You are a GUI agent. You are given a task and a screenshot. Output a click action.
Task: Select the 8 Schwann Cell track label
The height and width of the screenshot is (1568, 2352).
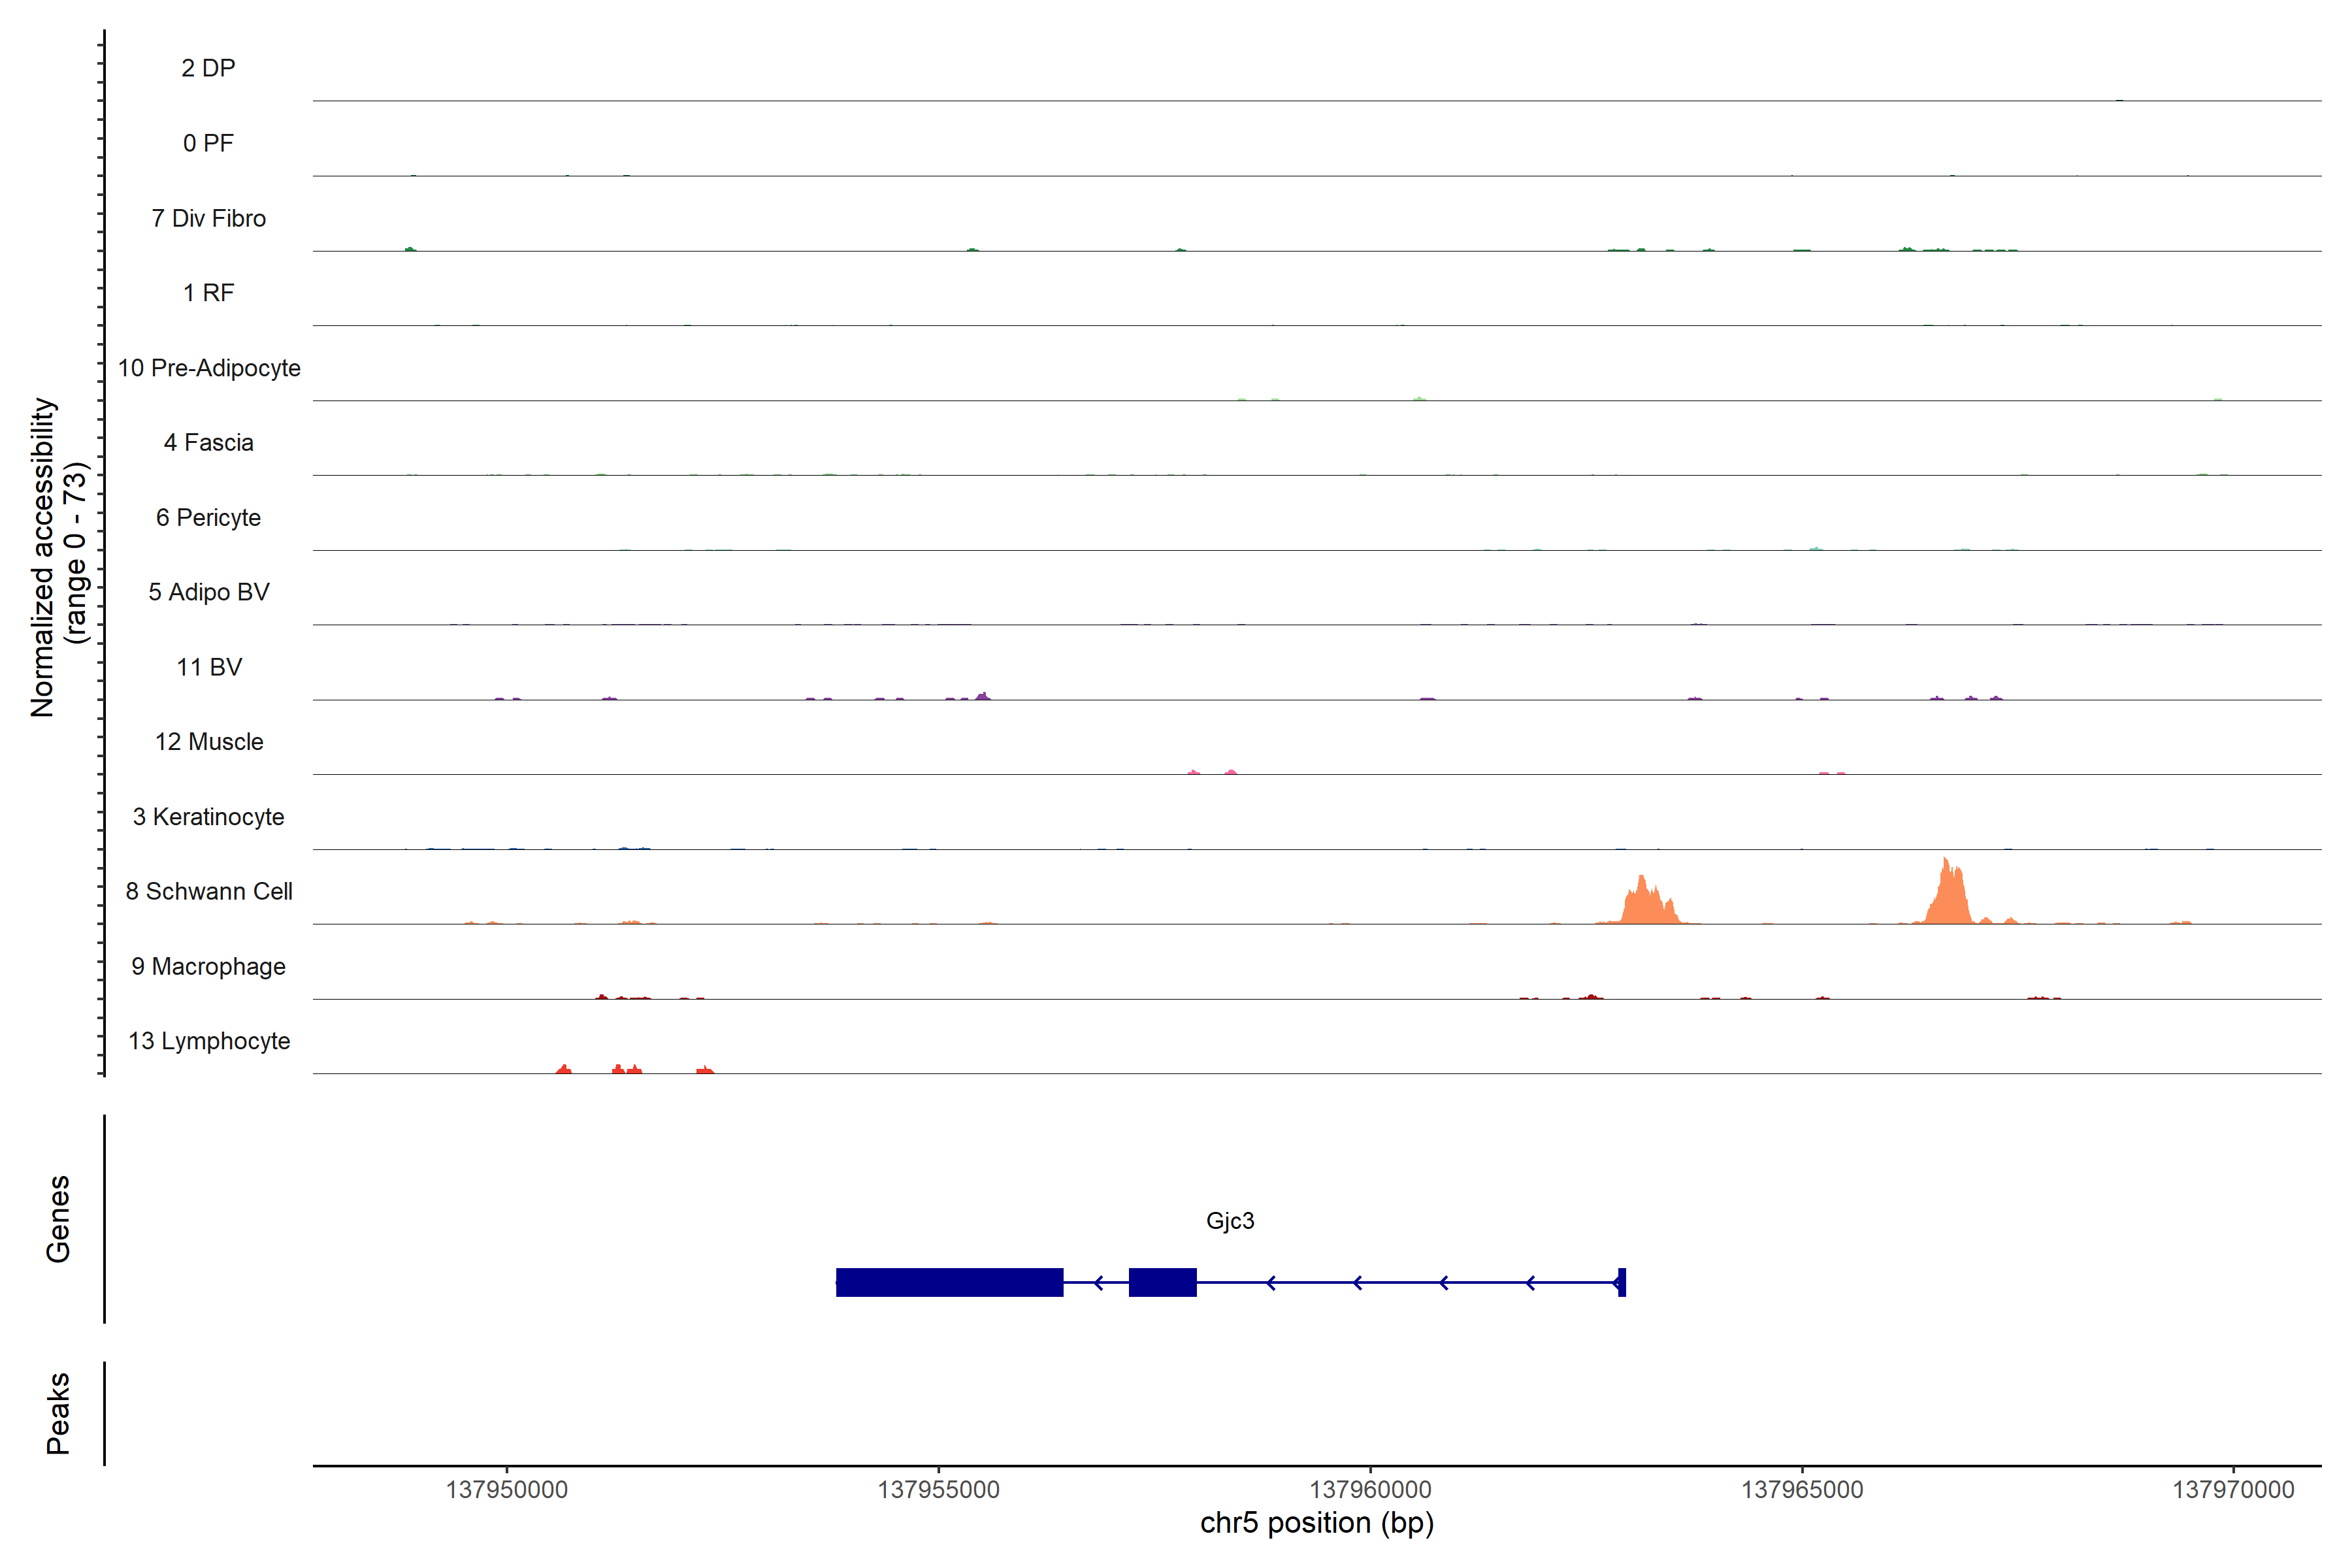[209, 891]
